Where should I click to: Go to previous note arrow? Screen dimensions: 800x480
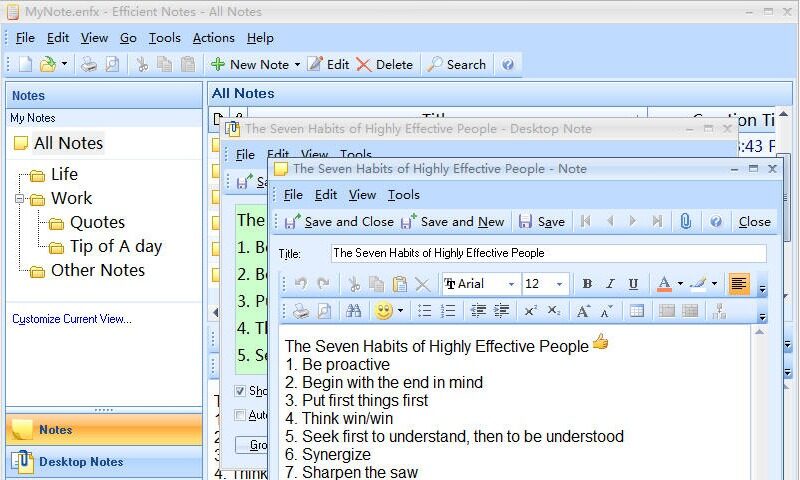[x=610, y=221]
